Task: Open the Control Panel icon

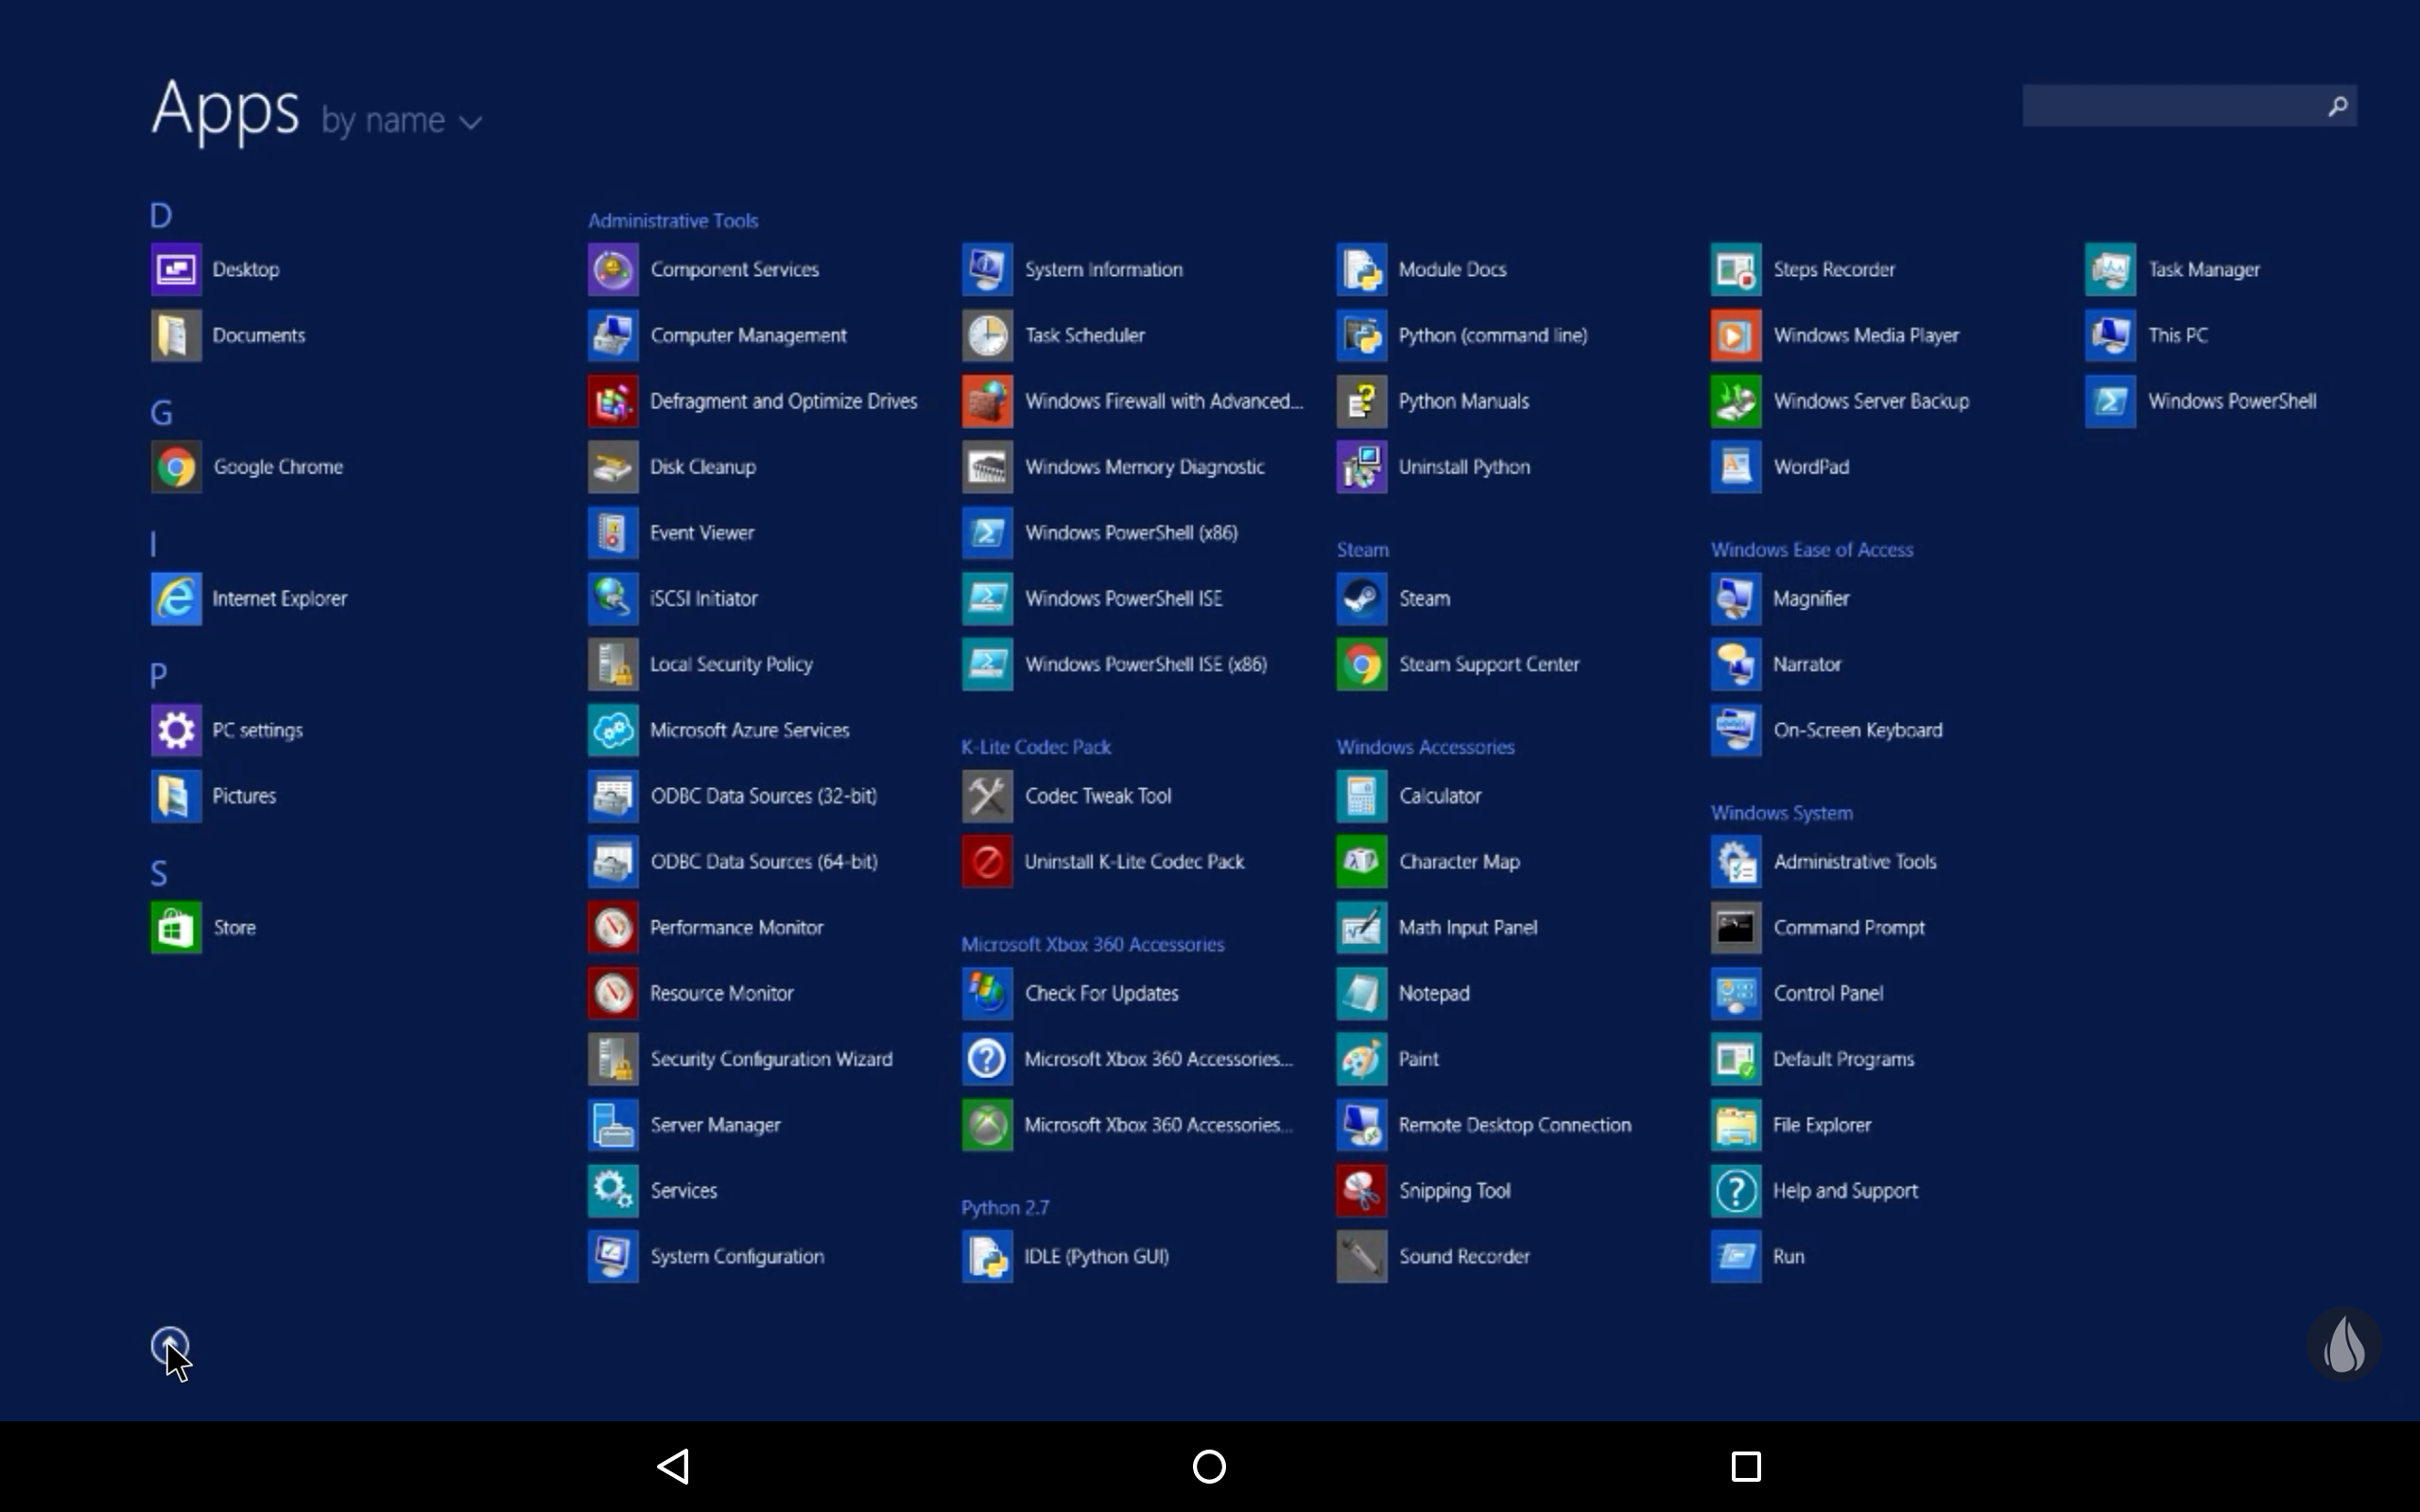Action: tap(1736, 993)
